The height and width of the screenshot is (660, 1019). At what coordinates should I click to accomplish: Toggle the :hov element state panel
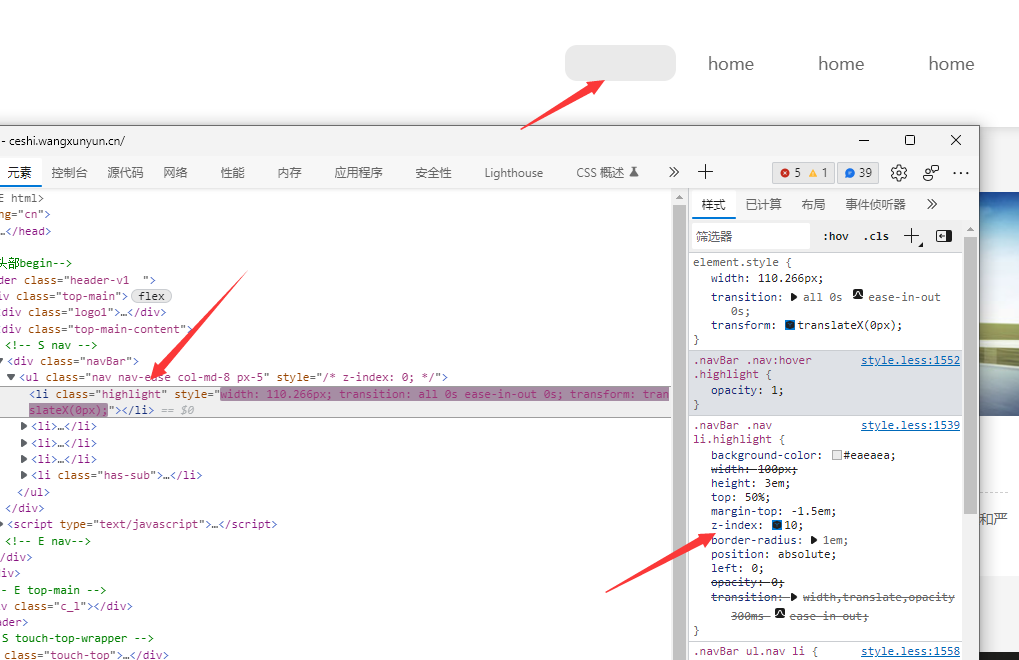(836, 236)
